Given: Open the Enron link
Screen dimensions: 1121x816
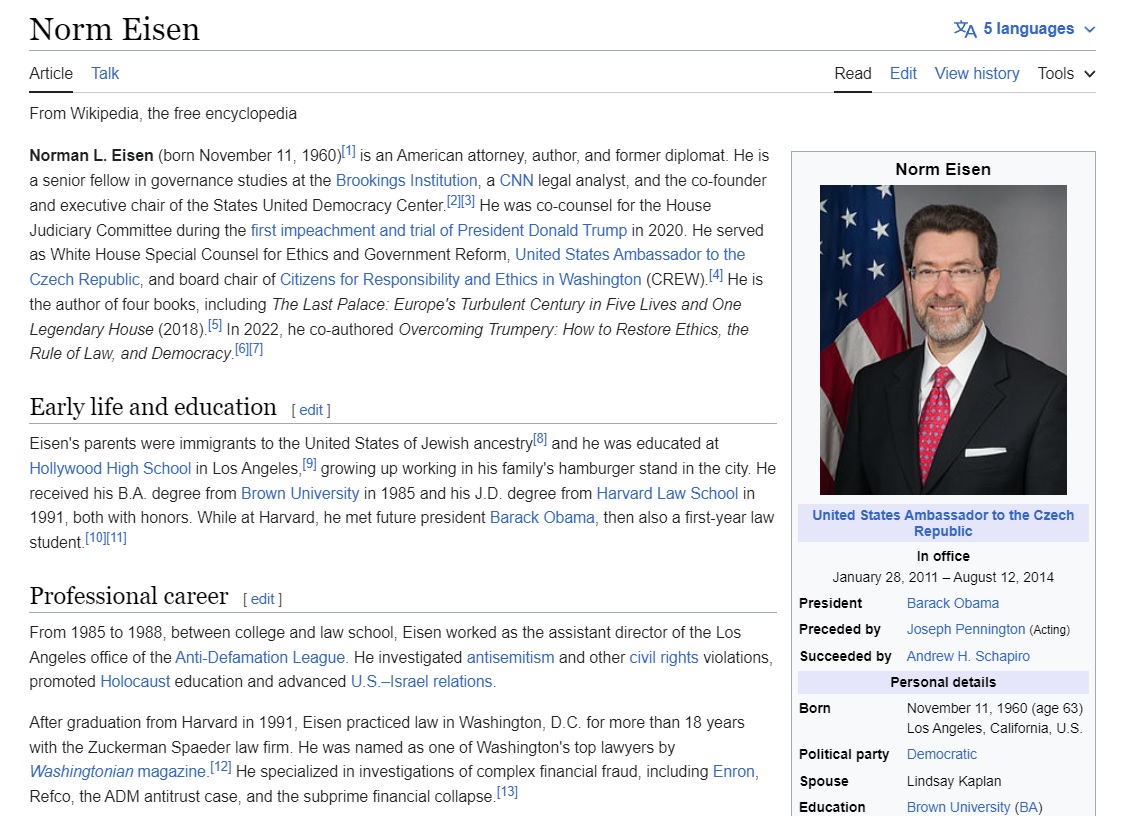Looking at the screenshot, I should (734, 772).
